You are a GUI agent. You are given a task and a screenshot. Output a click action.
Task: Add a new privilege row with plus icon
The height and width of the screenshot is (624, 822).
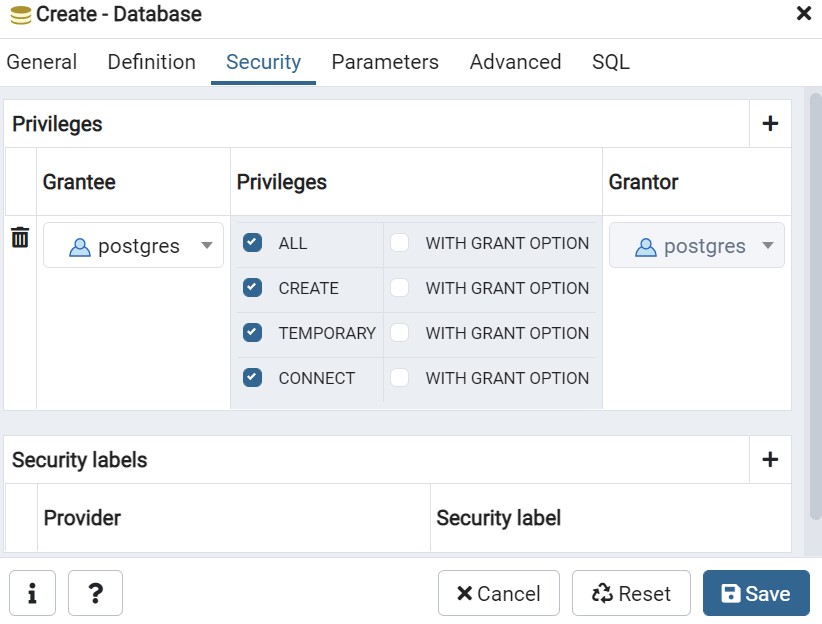click(x=770, y=124)
